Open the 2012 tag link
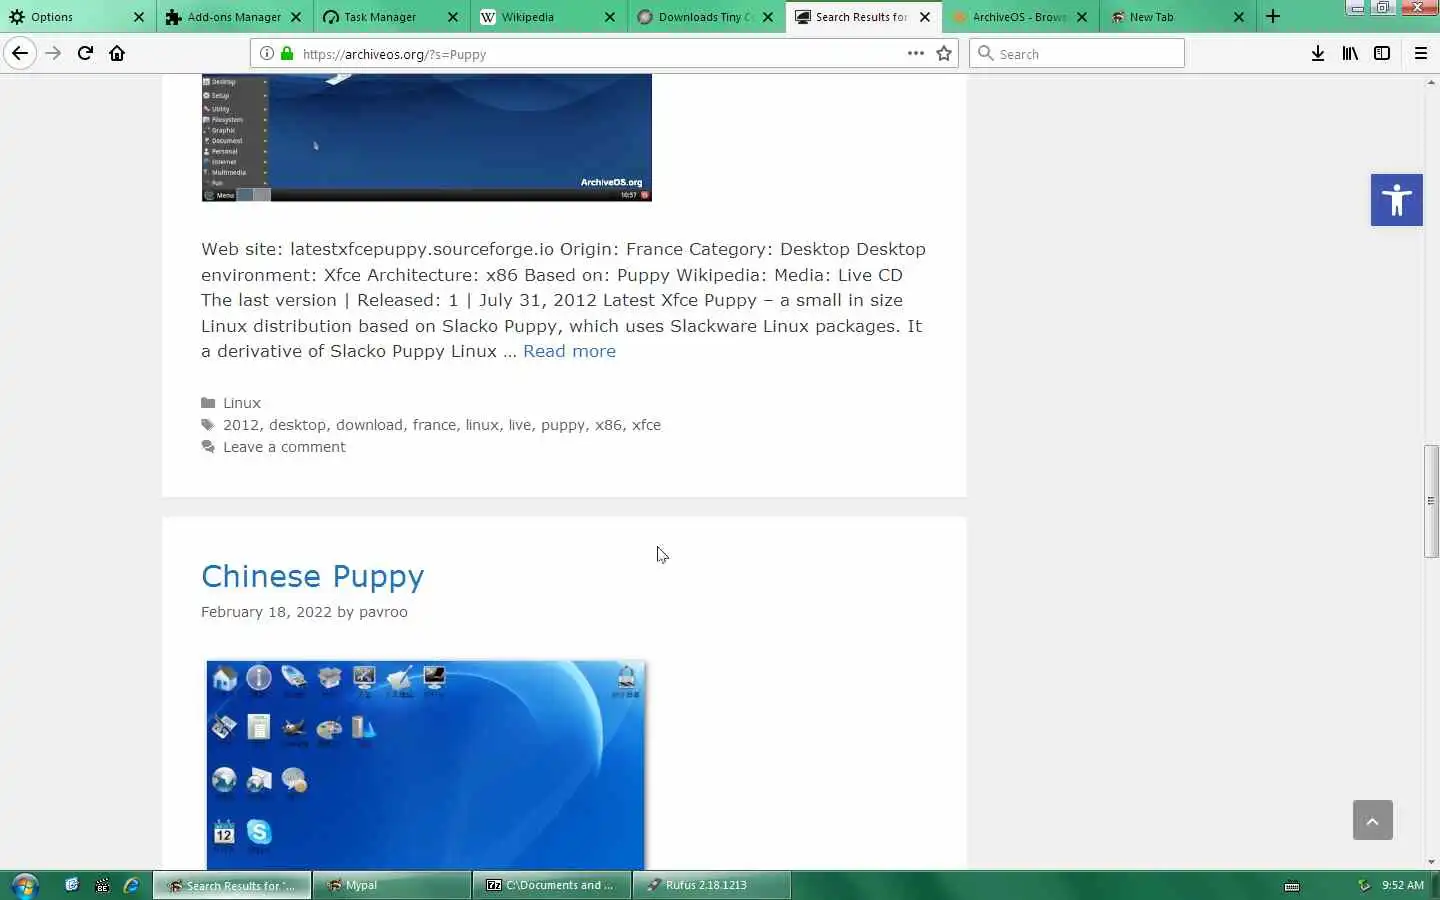The height and width of the screenshot is (900, 1440). (x=241, y=425)
